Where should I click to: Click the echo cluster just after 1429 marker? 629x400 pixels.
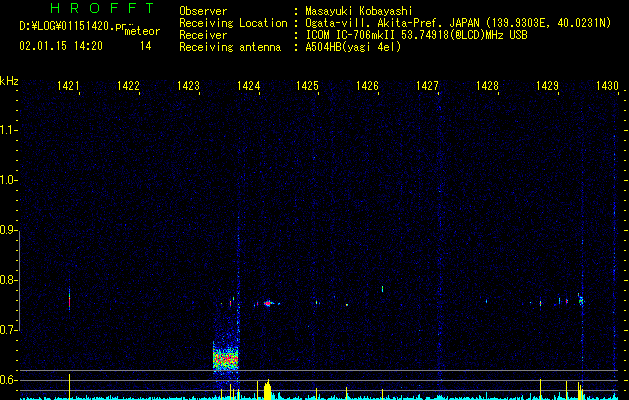click(x=581, y=301)
